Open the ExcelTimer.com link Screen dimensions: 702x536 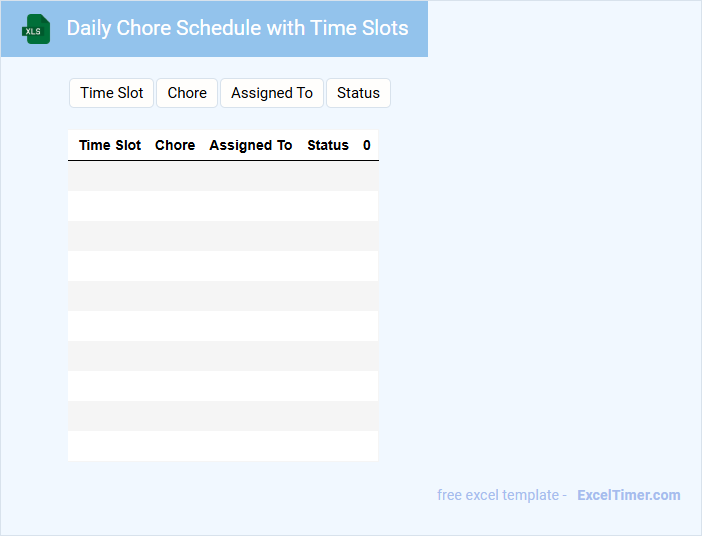pyautogui.click(x=628, y=495)
